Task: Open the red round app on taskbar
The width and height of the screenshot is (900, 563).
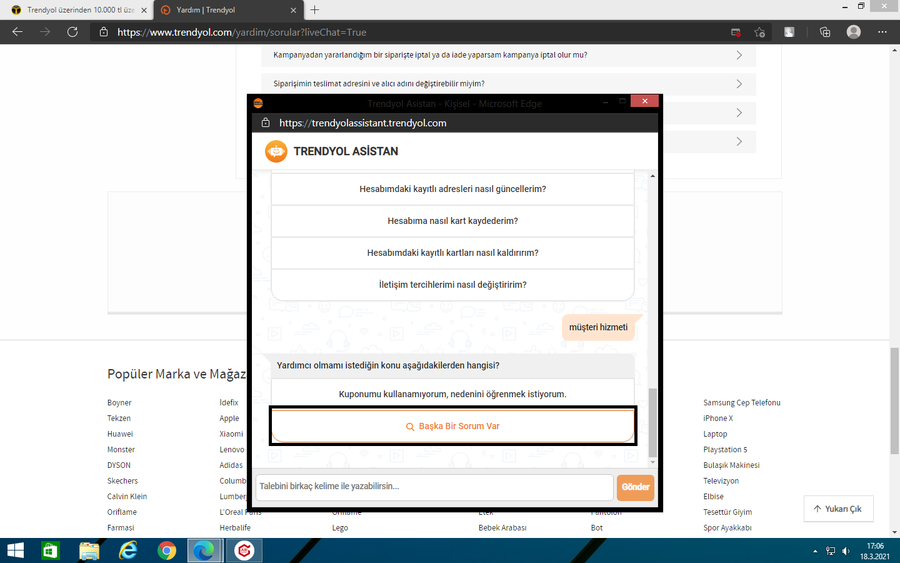Action: pyautogui.click(x=244, y=551)
